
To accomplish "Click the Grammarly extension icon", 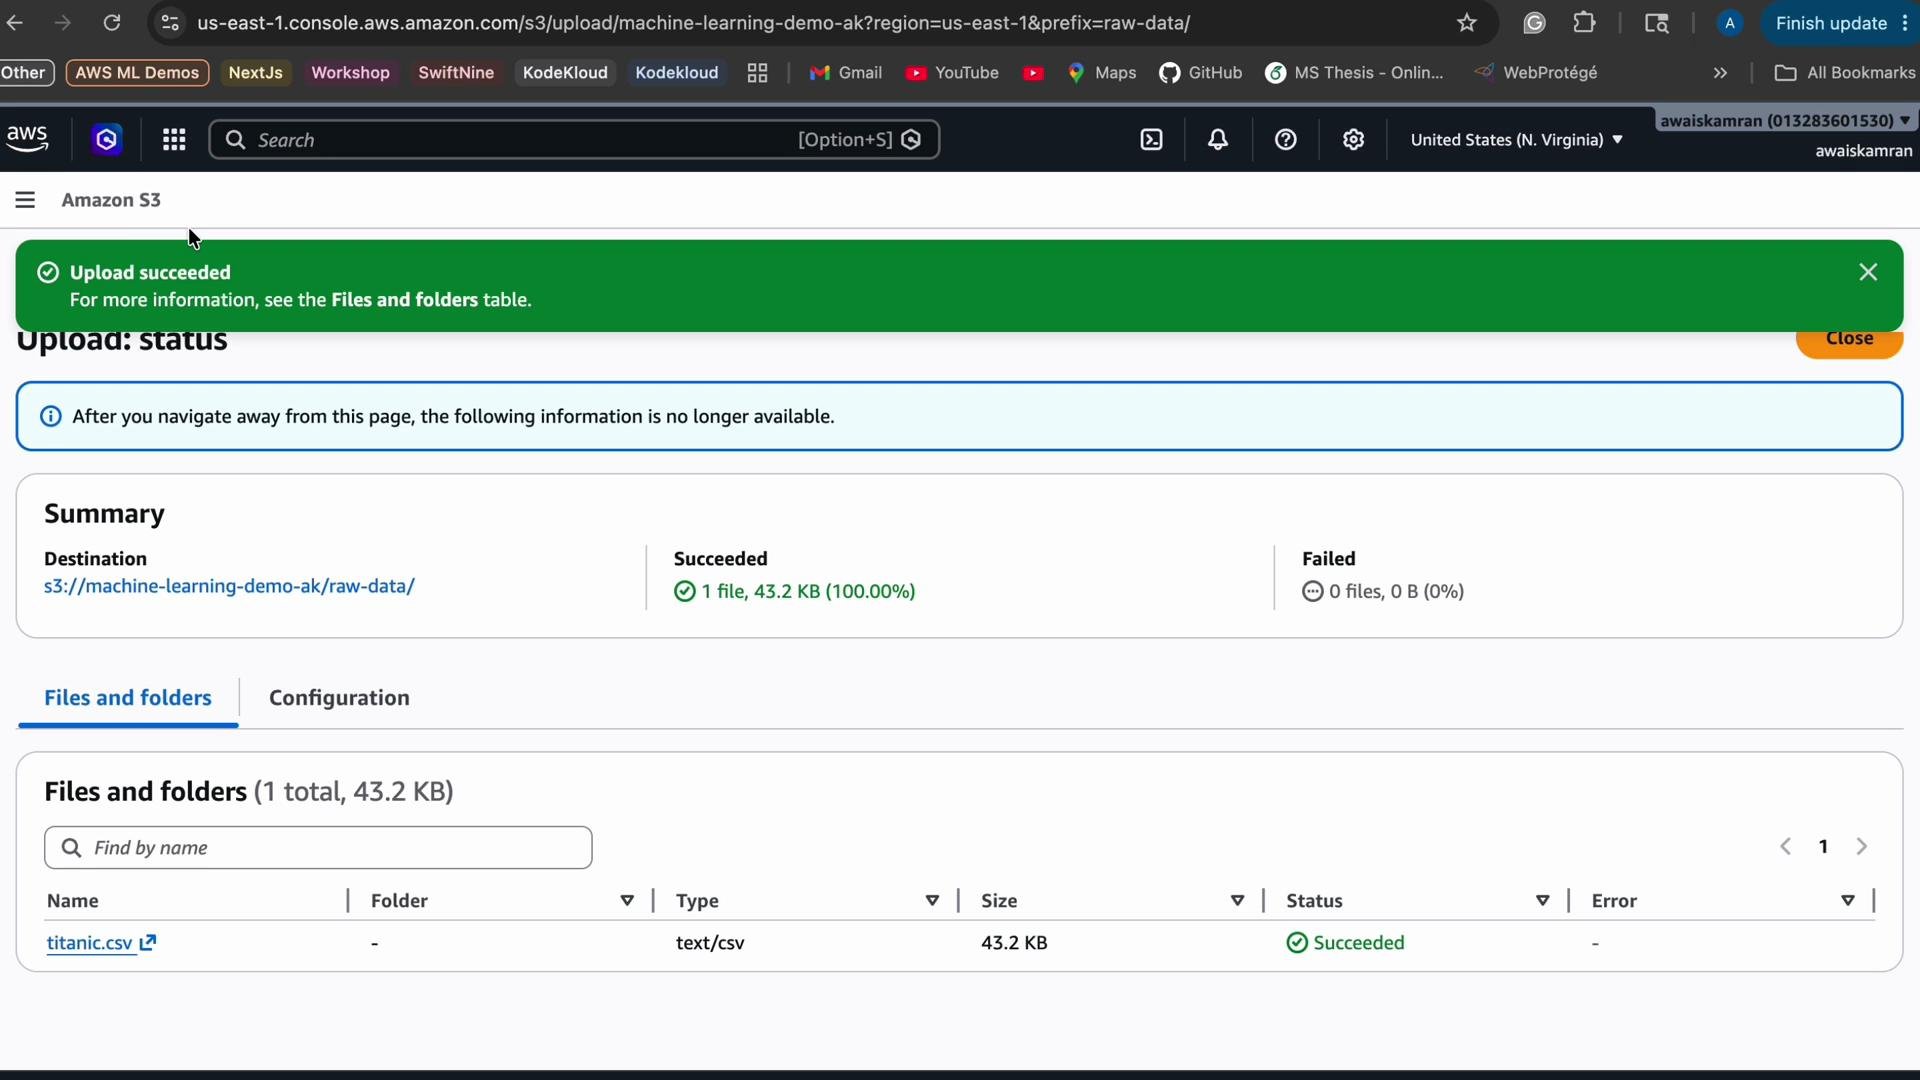I will (1534, 23).
